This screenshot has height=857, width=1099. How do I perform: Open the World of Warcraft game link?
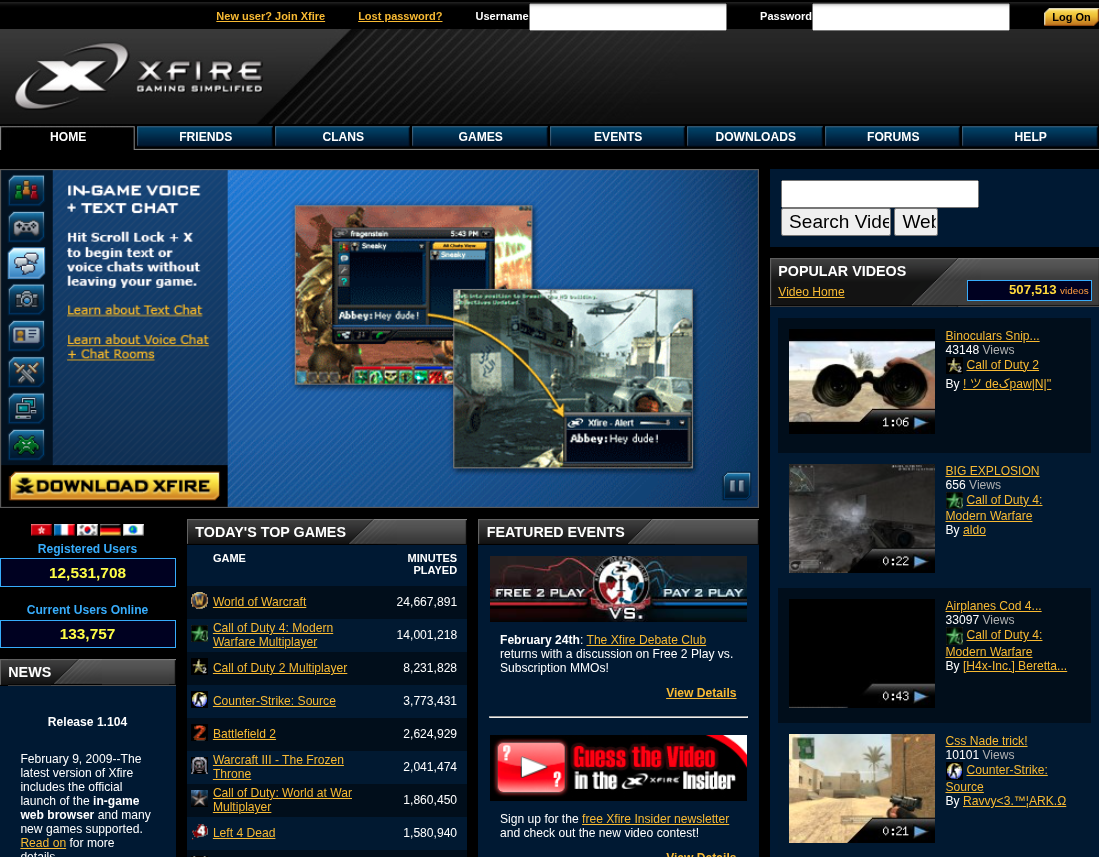(x=259, y=601)
